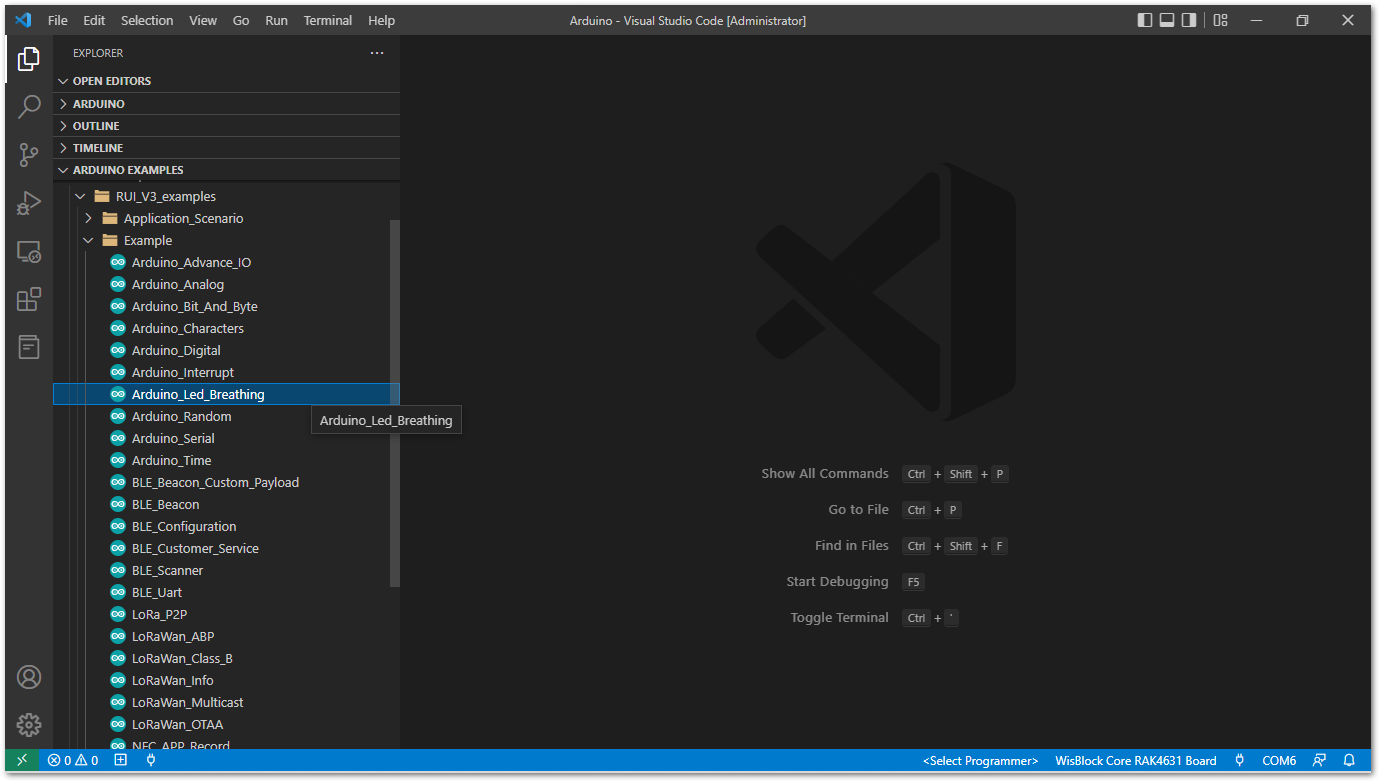
Task: Open Remote Explorer view
Action: tap(29, 251)
